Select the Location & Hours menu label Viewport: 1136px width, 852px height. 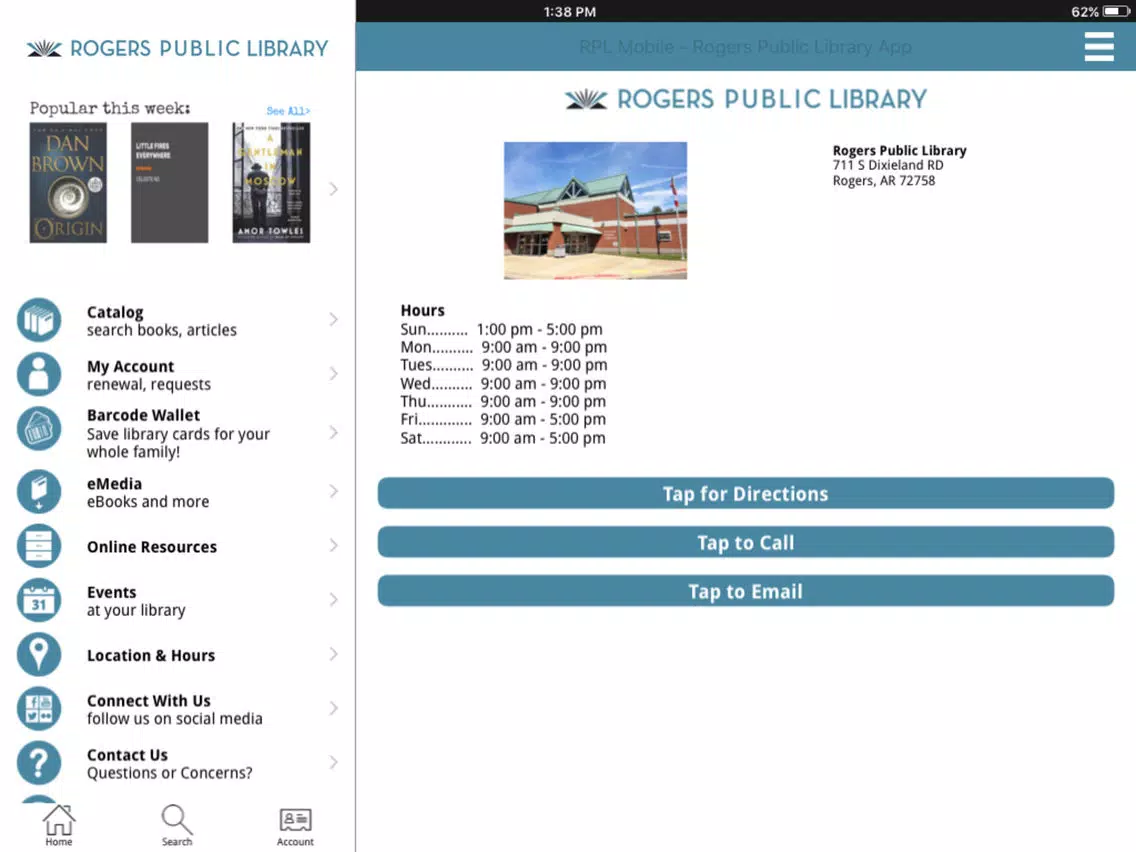pos(151,656)
